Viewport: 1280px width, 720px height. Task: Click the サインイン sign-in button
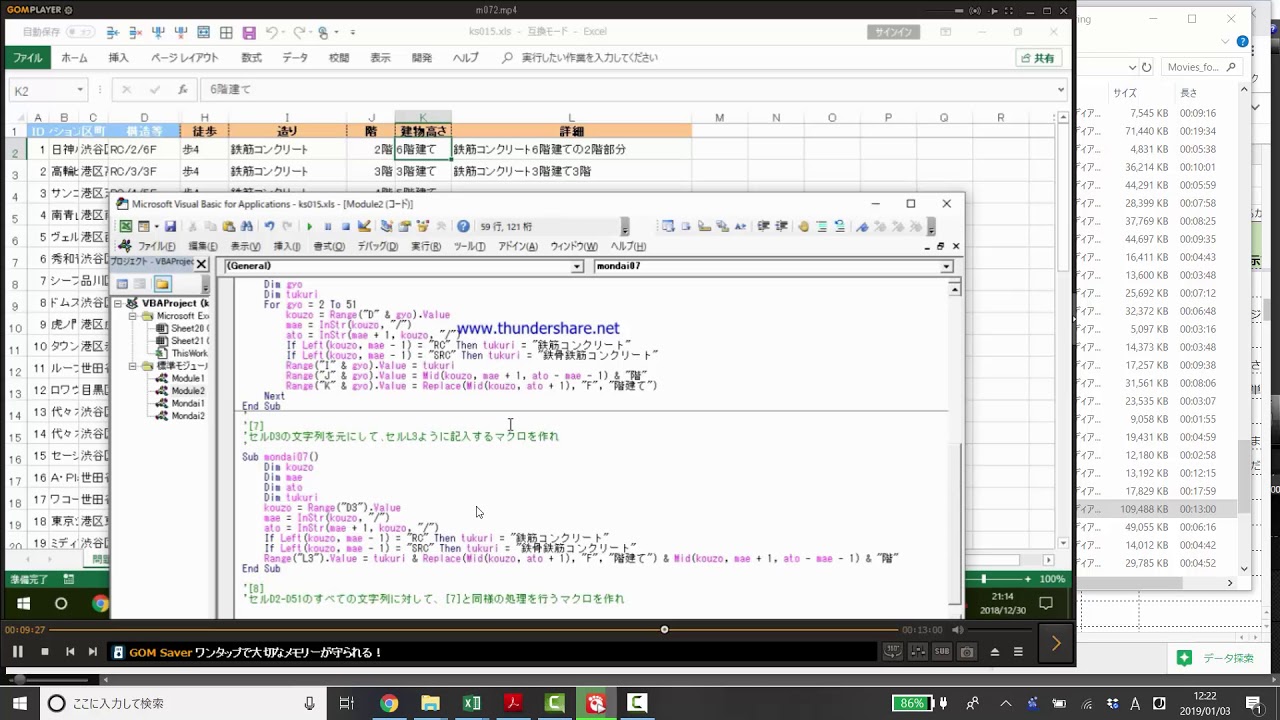pyautogui.click(x=893, y=32)
